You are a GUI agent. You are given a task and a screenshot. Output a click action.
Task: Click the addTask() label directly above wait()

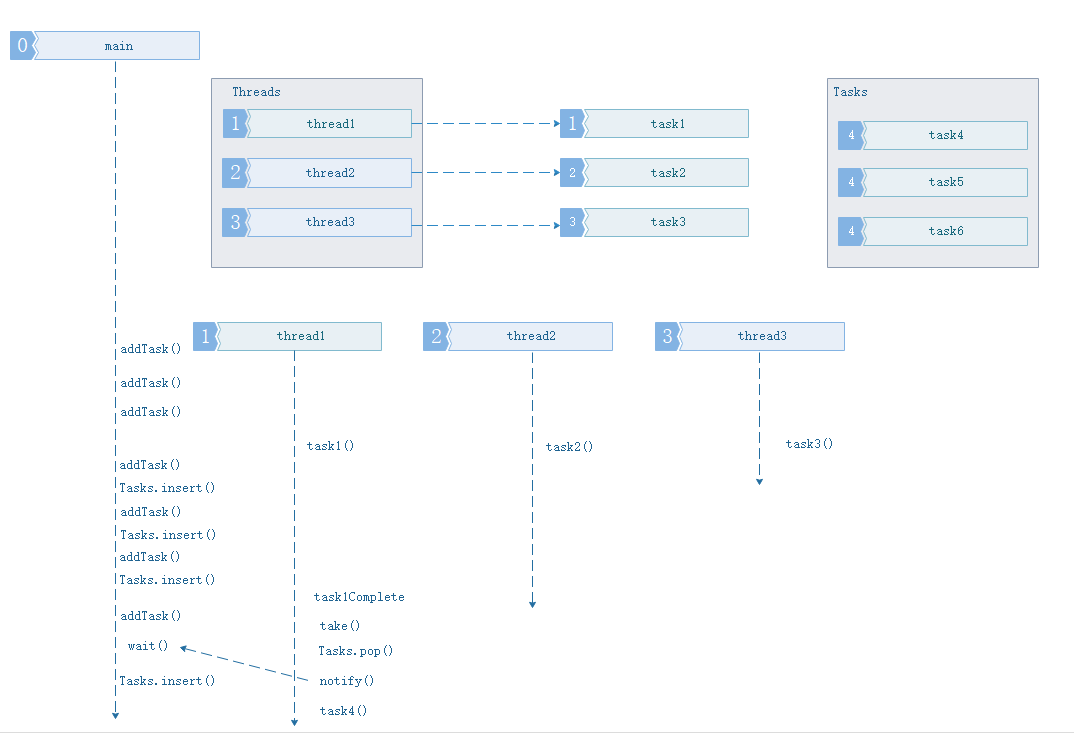click(x=151, y=616)
